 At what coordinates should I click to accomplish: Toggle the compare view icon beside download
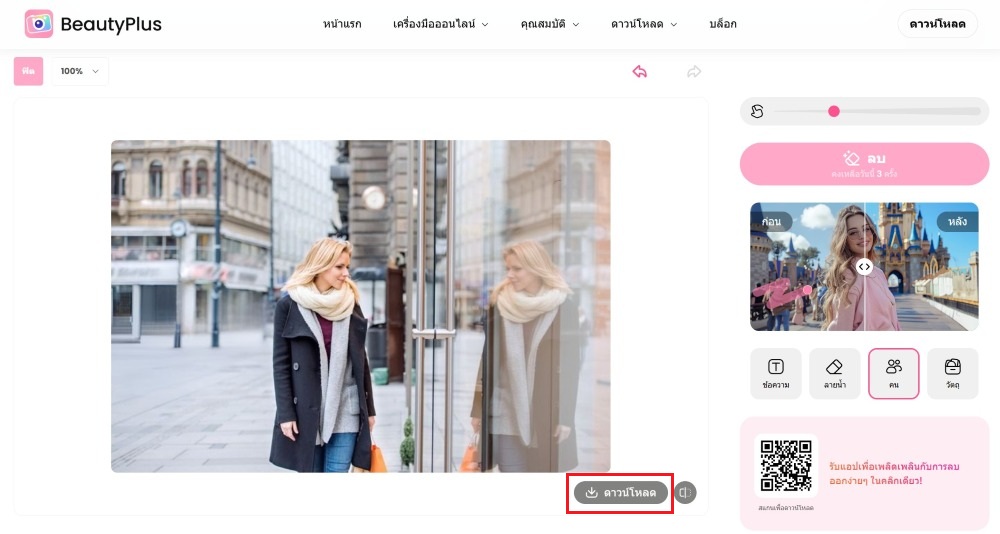(x=685, y=493)
